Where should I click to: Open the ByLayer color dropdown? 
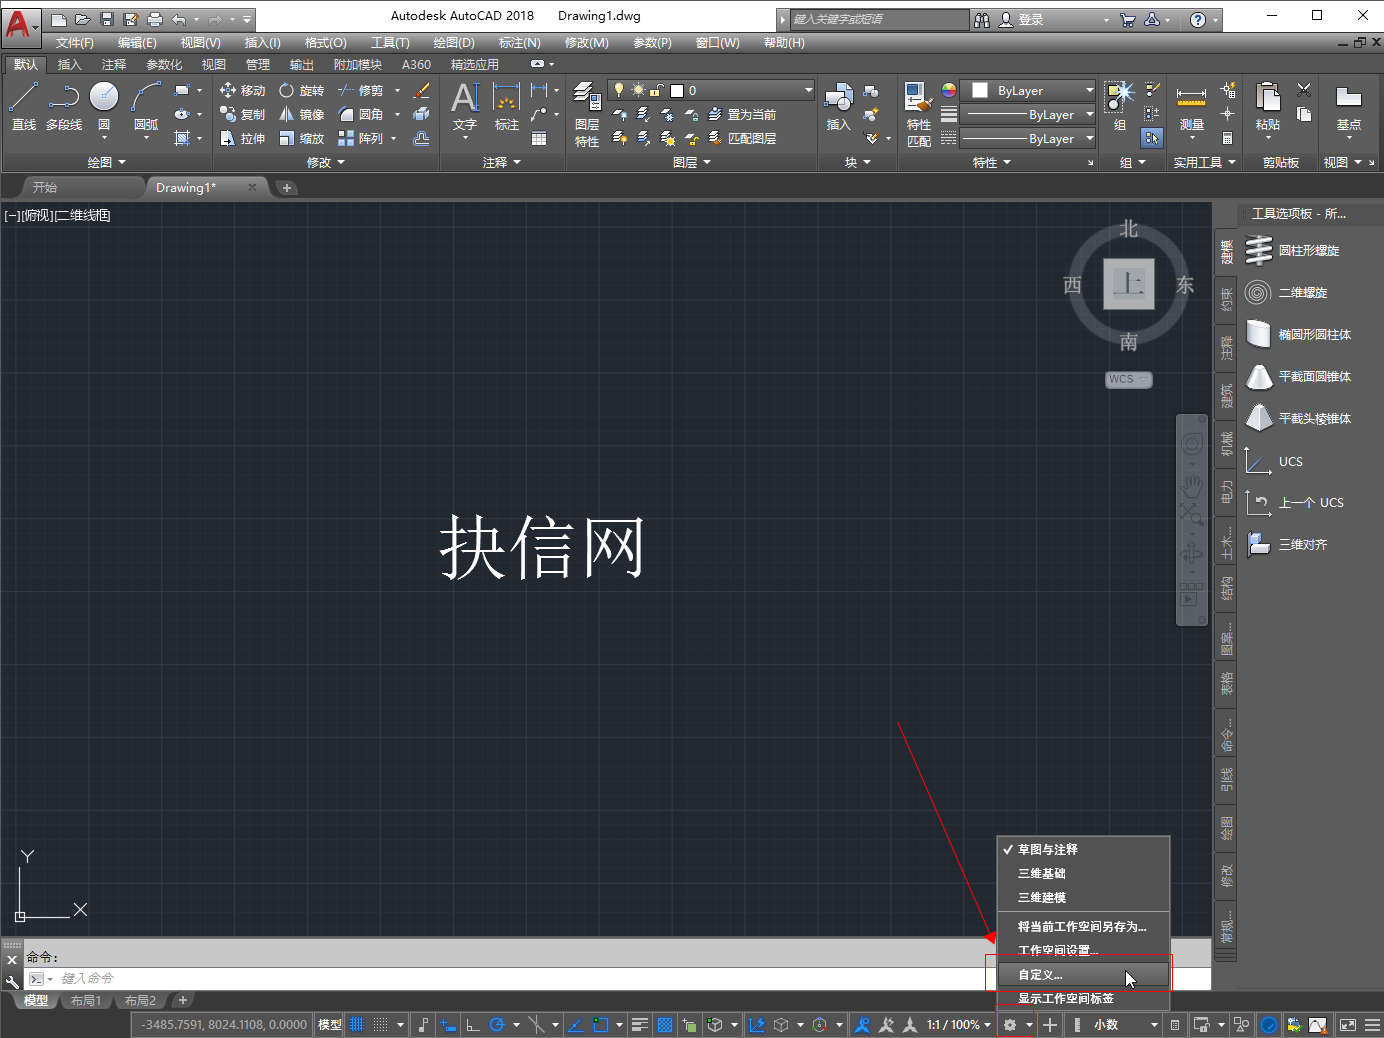pos(1029,90)
